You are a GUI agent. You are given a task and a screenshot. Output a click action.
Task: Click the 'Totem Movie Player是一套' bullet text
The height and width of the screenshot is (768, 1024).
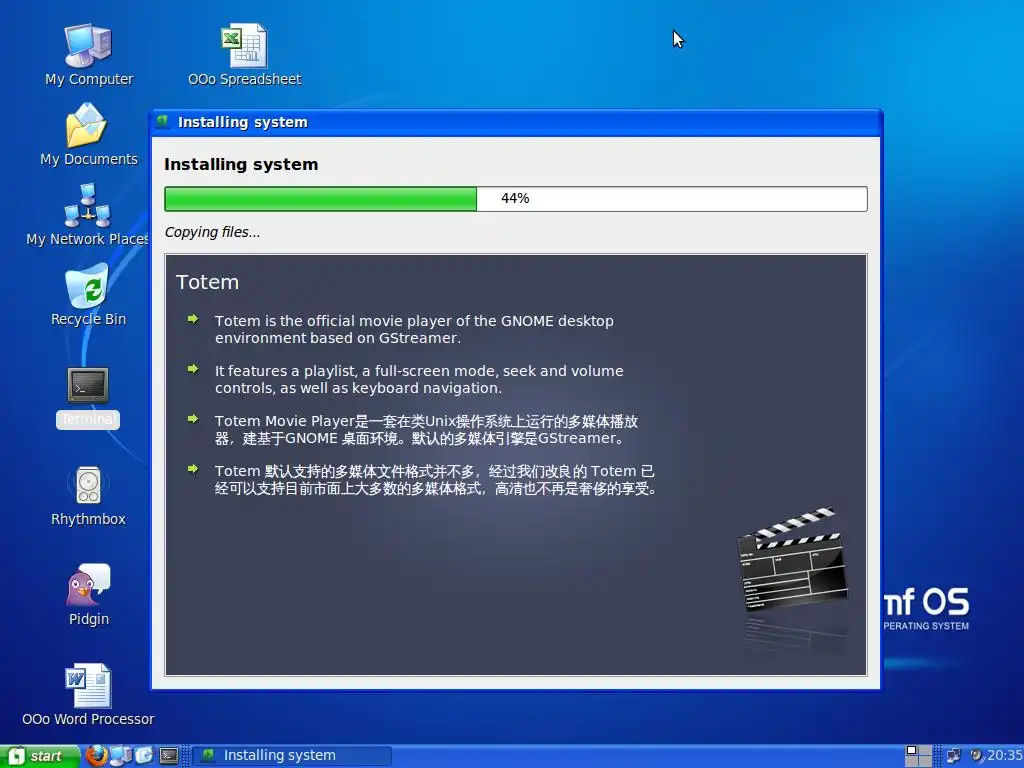[426, 429]
